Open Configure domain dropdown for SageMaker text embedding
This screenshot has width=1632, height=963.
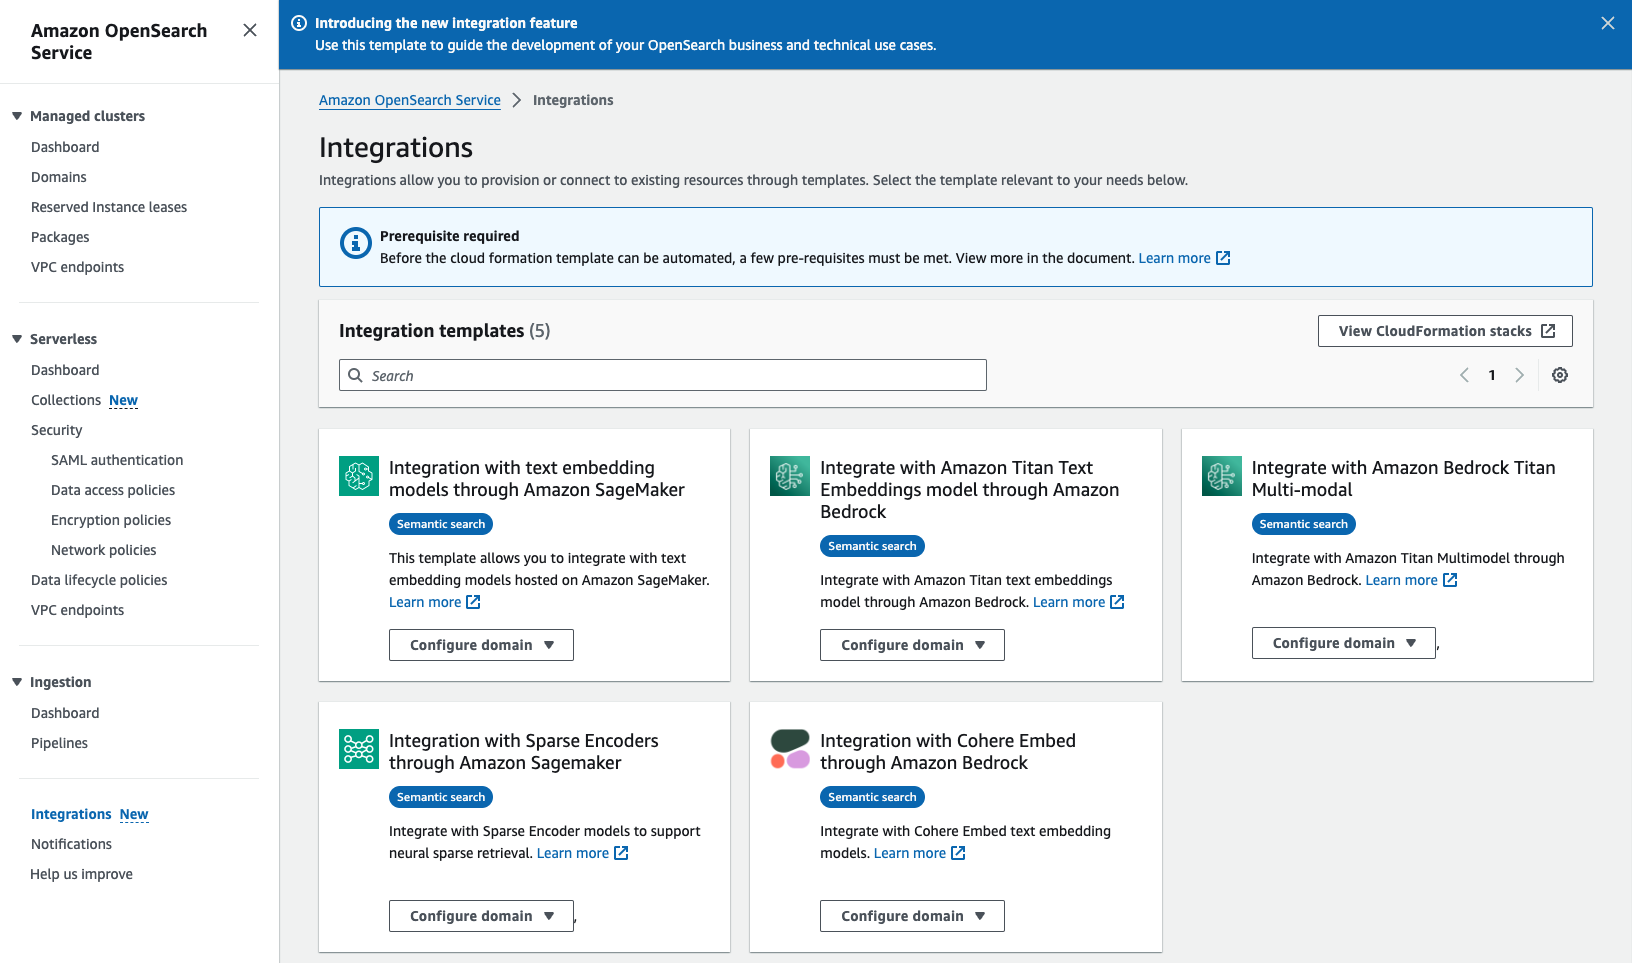[481, 645]
